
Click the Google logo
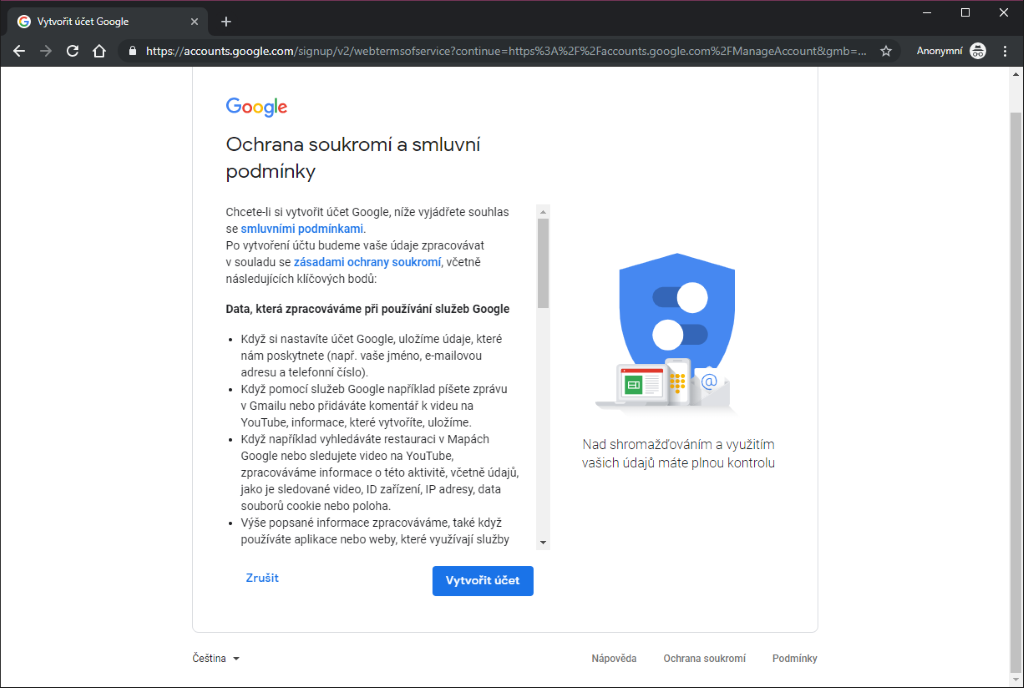[x=257, y=106]
